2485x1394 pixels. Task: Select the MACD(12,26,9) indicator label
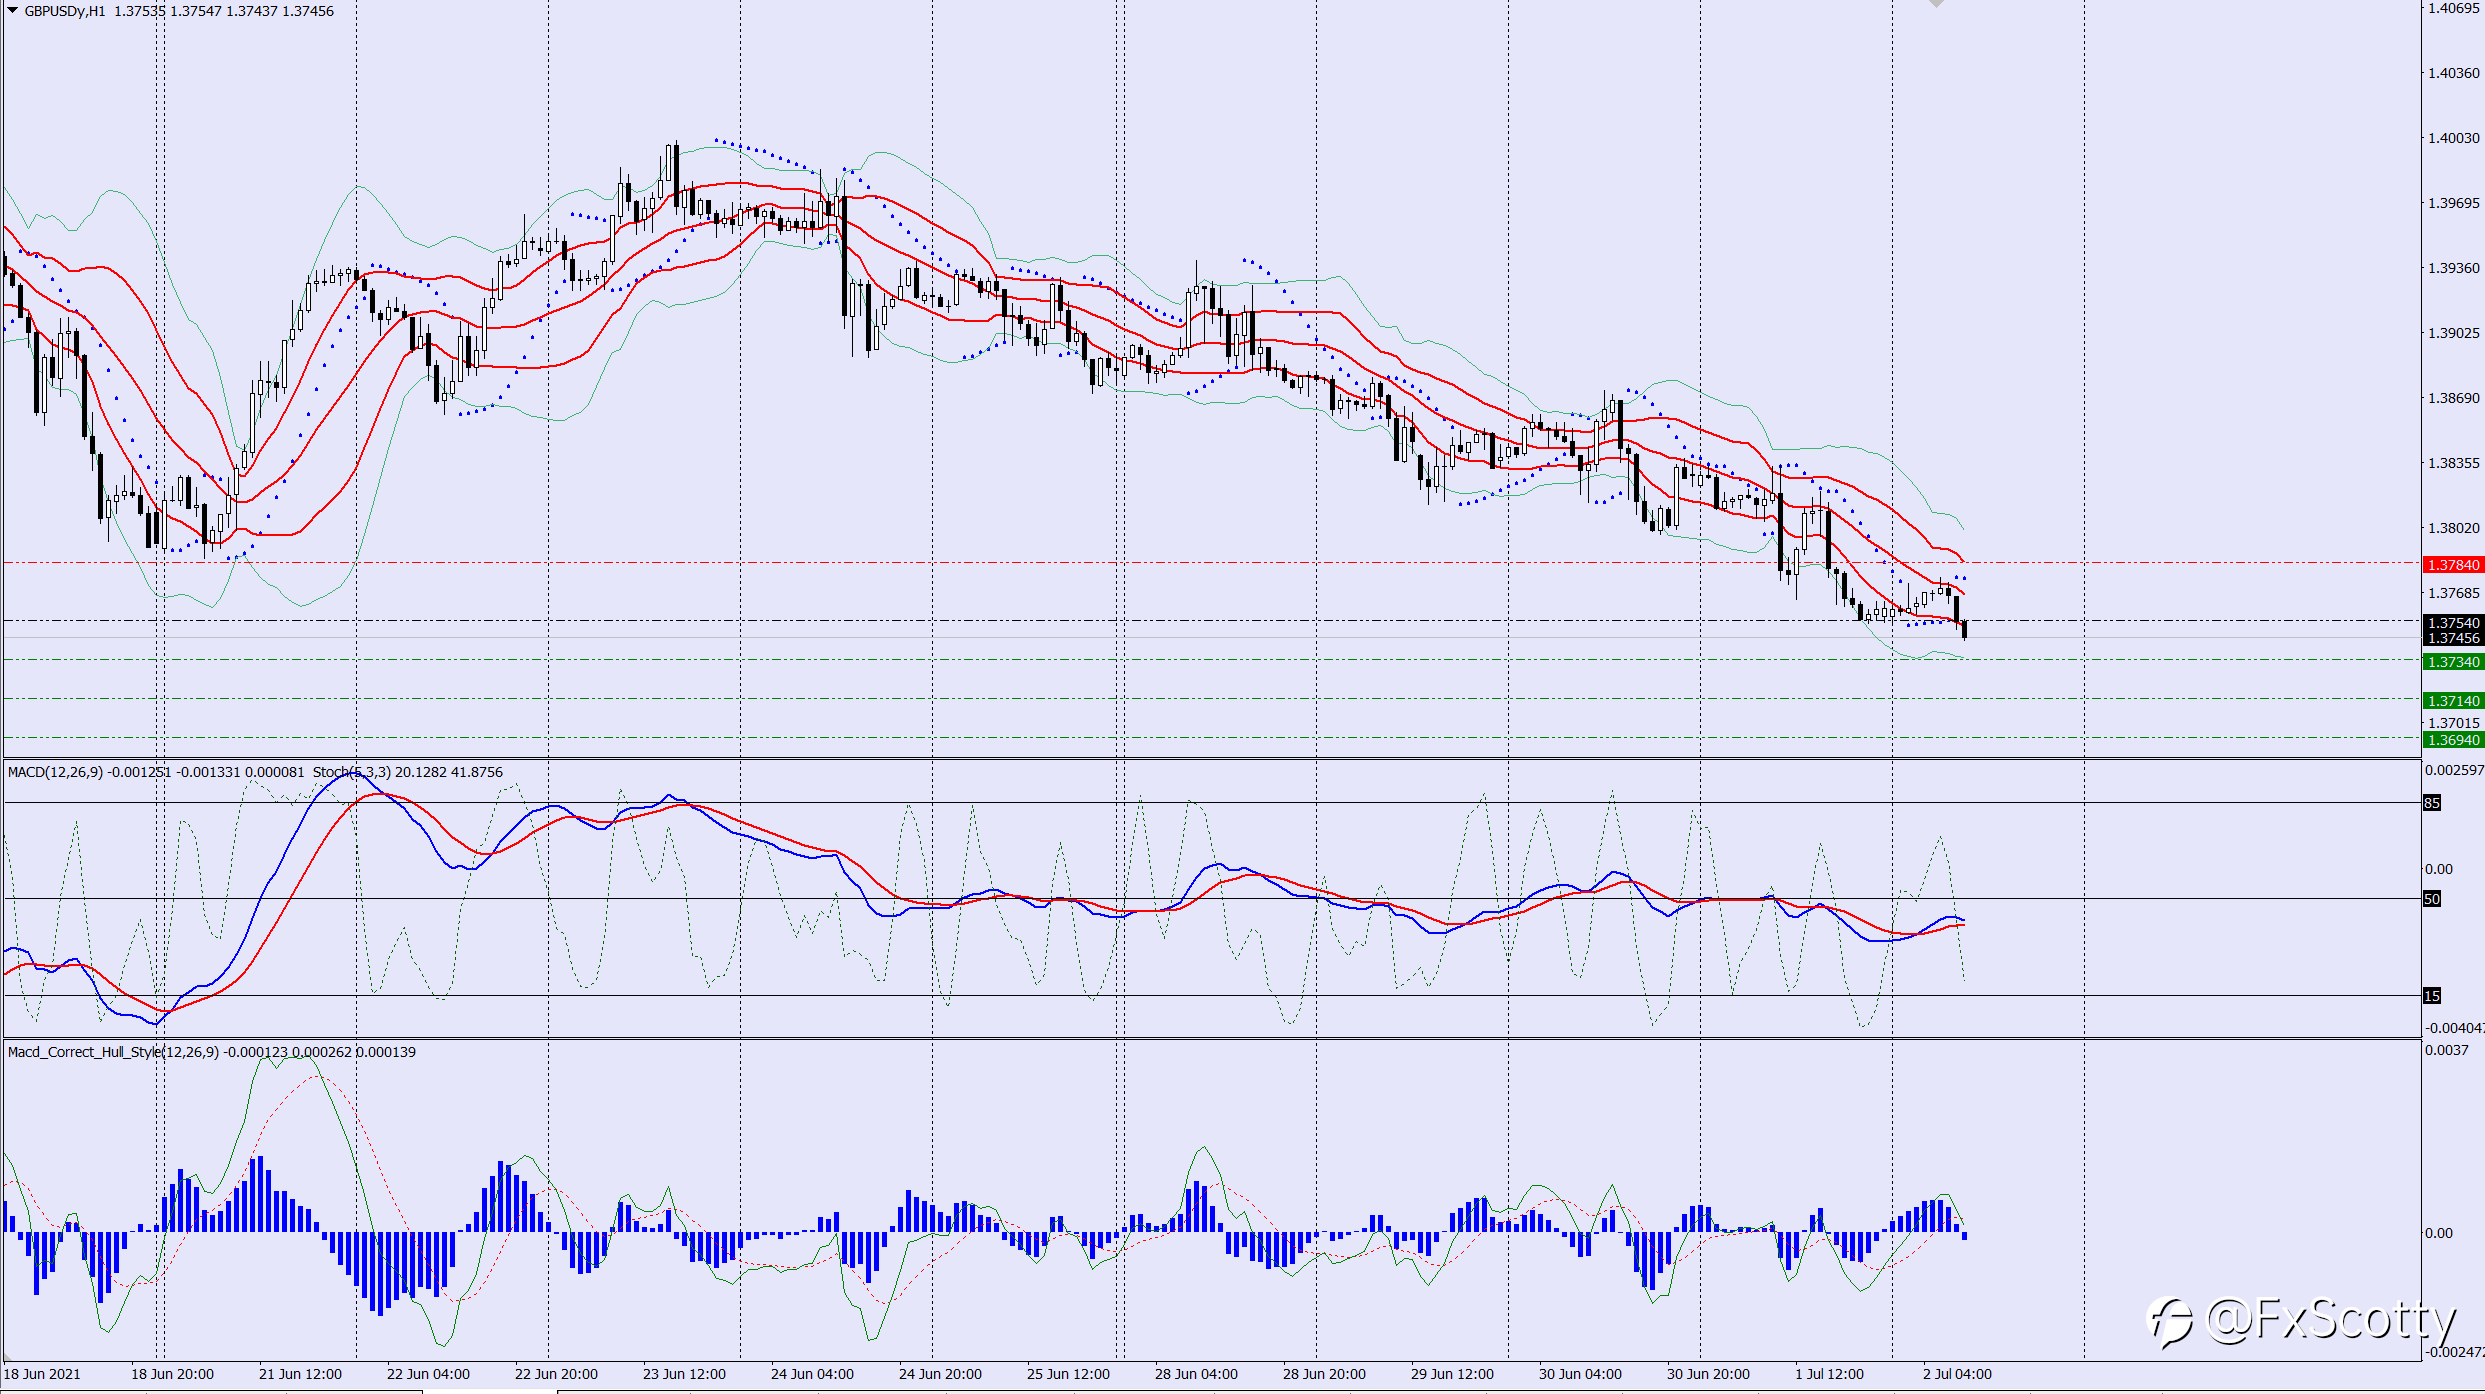click(55, 772)
